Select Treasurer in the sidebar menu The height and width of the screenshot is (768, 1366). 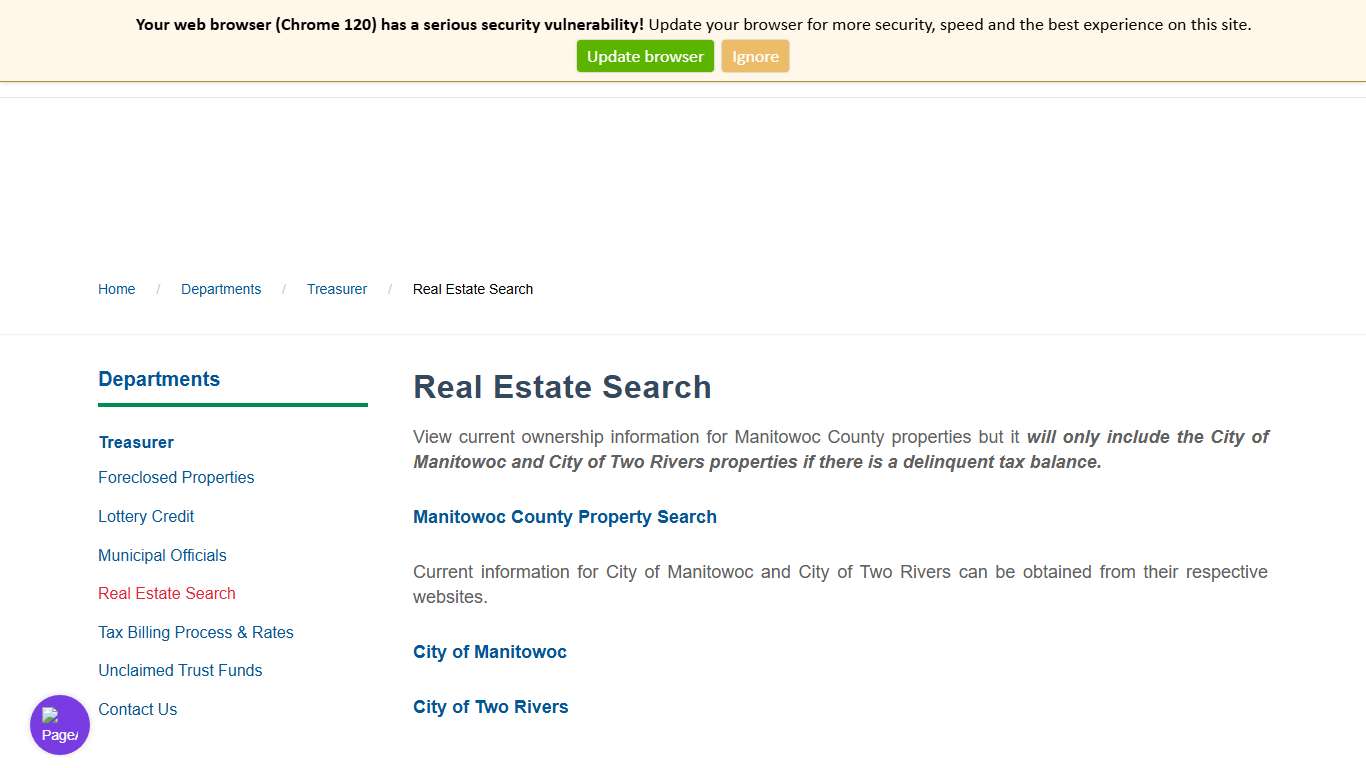pos(136,442)
